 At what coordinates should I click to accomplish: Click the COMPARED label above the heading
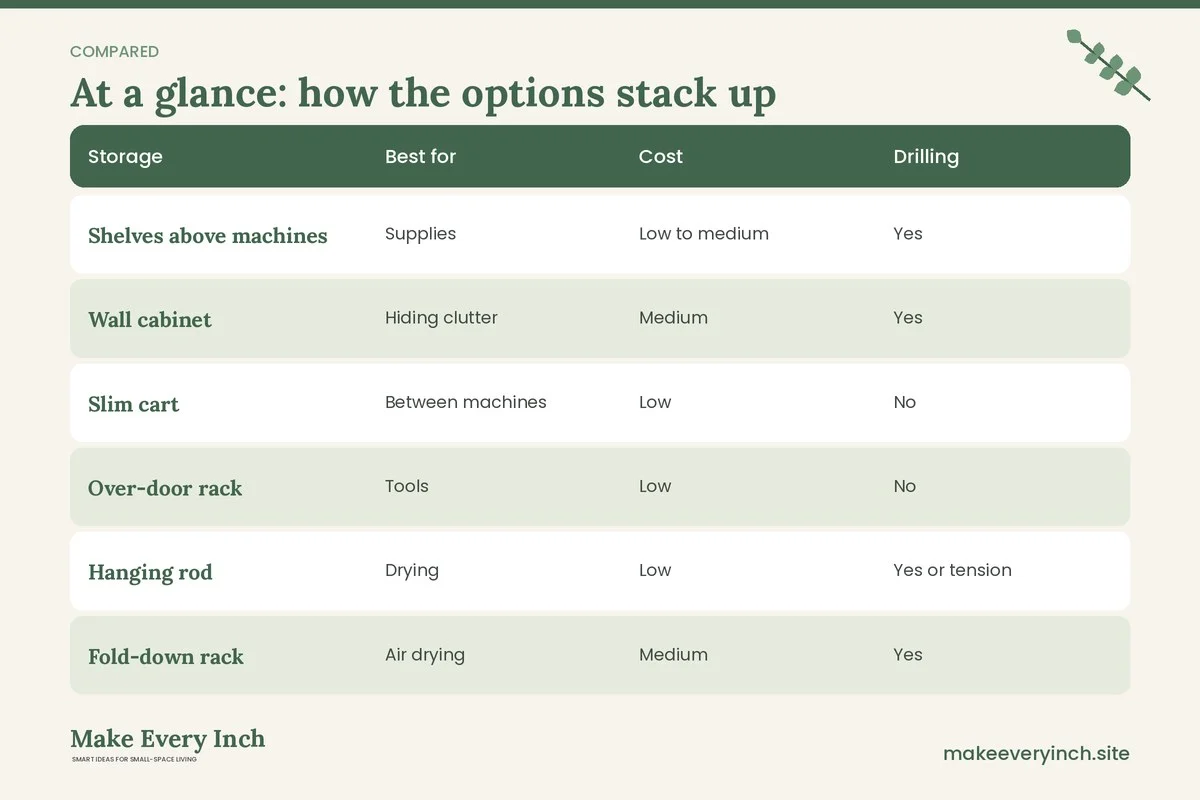114,52
